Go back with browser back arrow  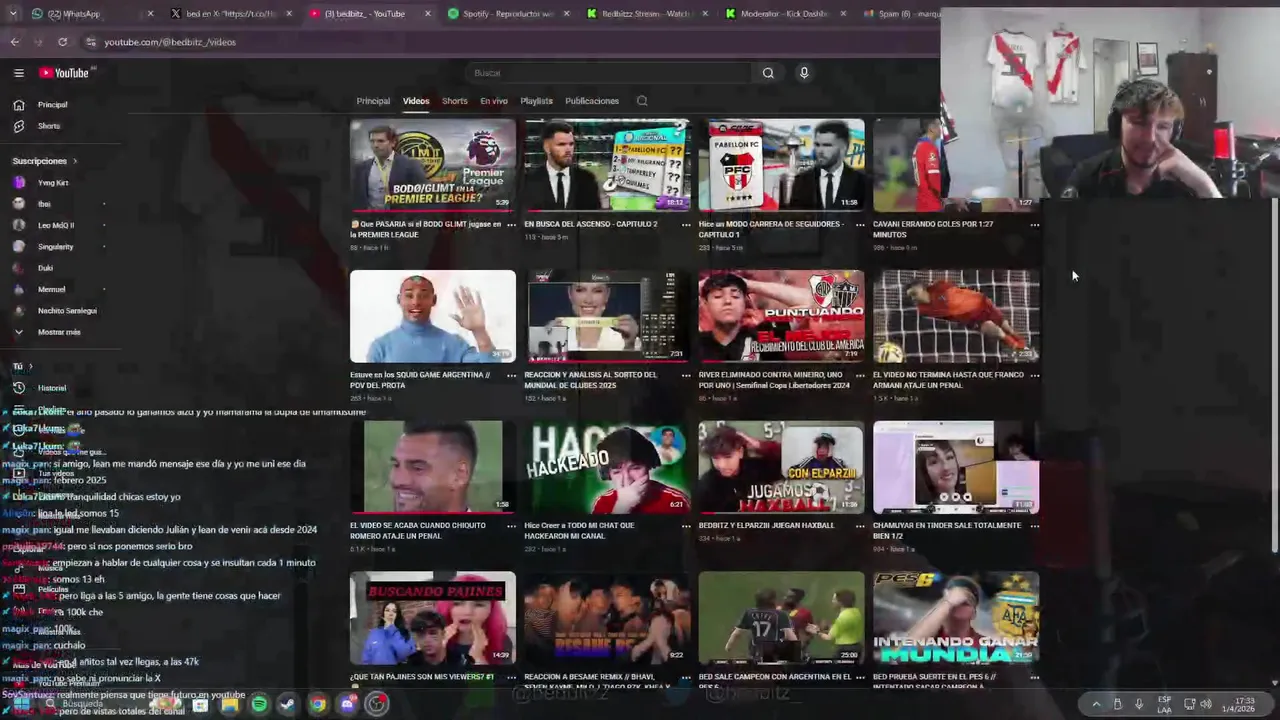click(x=15, y=42)
